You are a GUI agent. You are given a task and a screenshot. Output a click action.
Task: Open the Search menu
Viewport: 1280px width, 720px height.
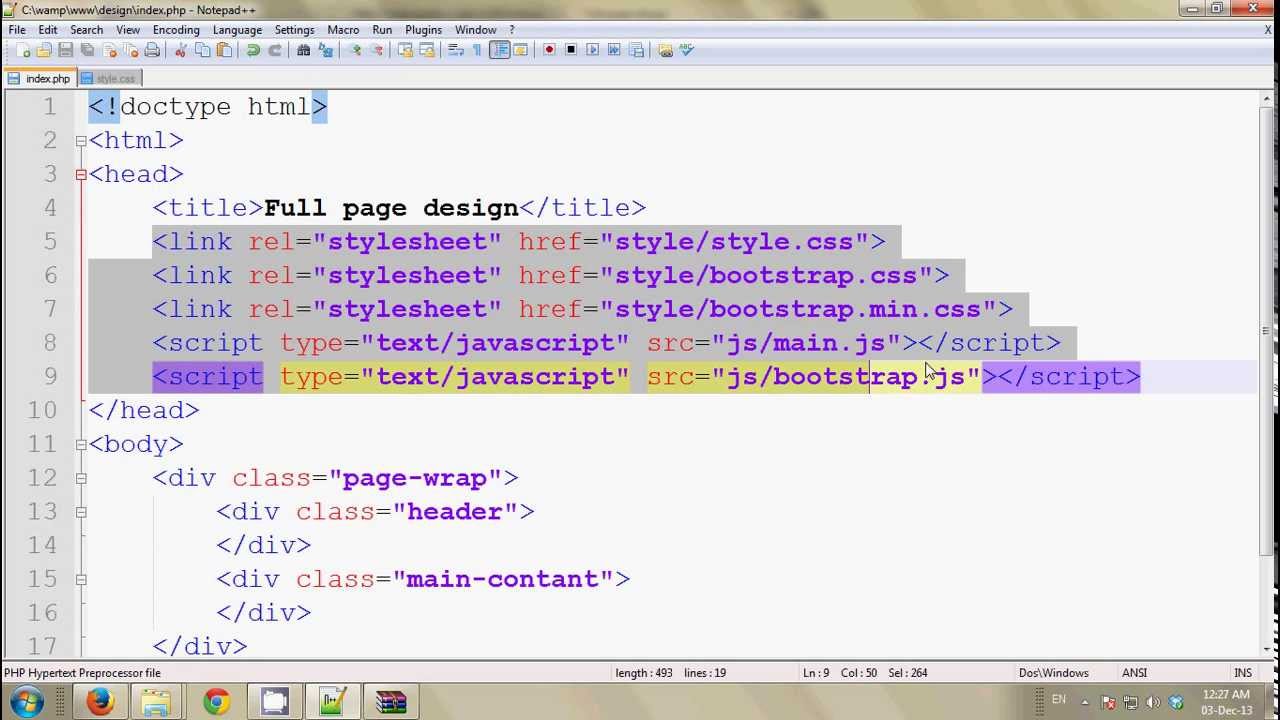click(x=87, y=30)
